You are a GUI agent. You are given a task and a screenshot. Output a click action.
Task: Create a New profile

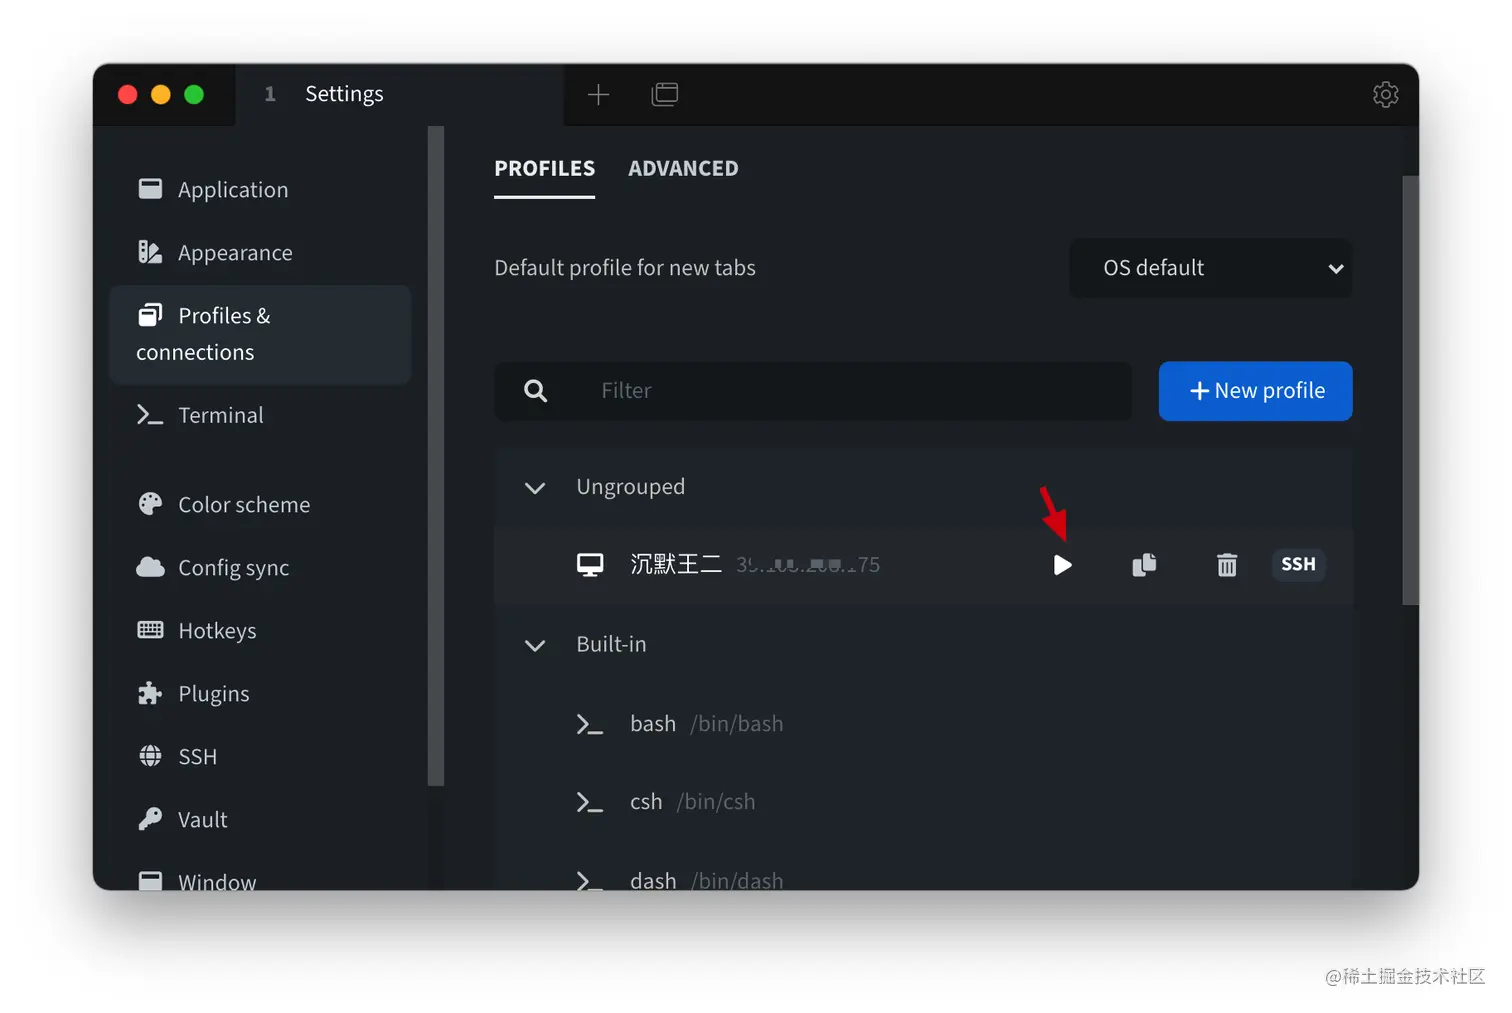(1255, 391)
